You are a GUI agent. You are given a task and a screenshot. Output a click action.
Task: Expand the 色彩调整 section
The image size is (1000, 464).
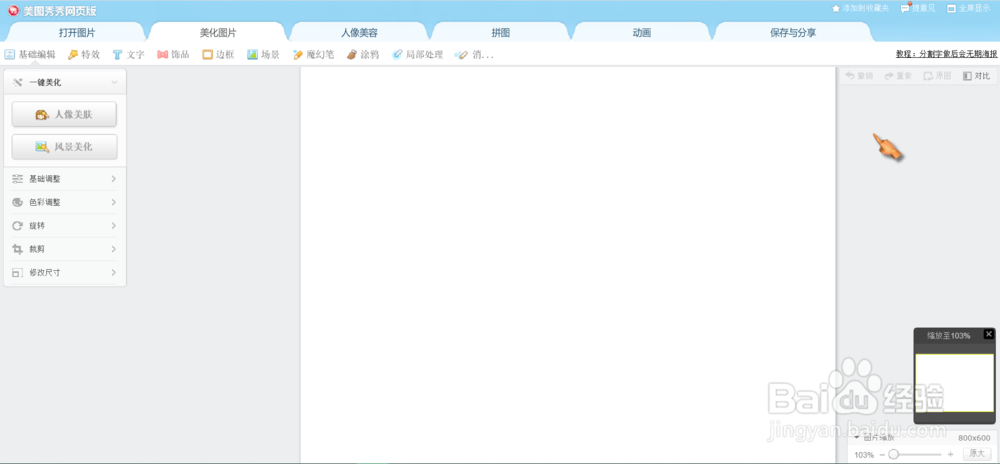click(x=64, y=202)
